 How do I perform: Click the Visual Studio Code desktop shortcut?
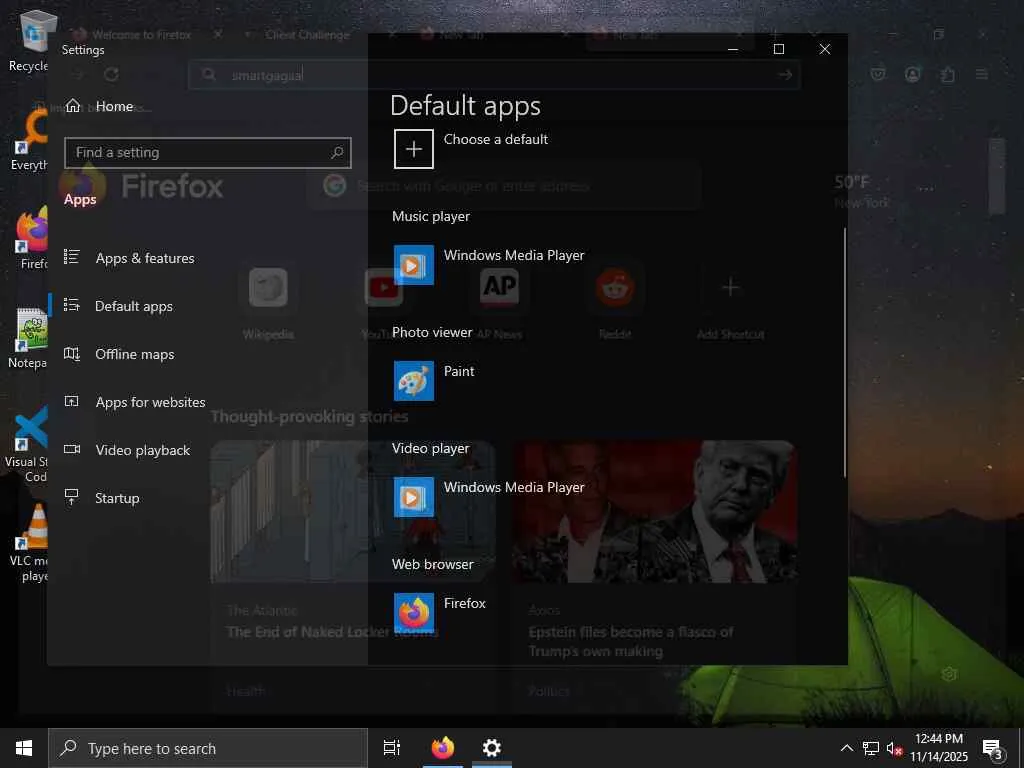click(27, 444)
